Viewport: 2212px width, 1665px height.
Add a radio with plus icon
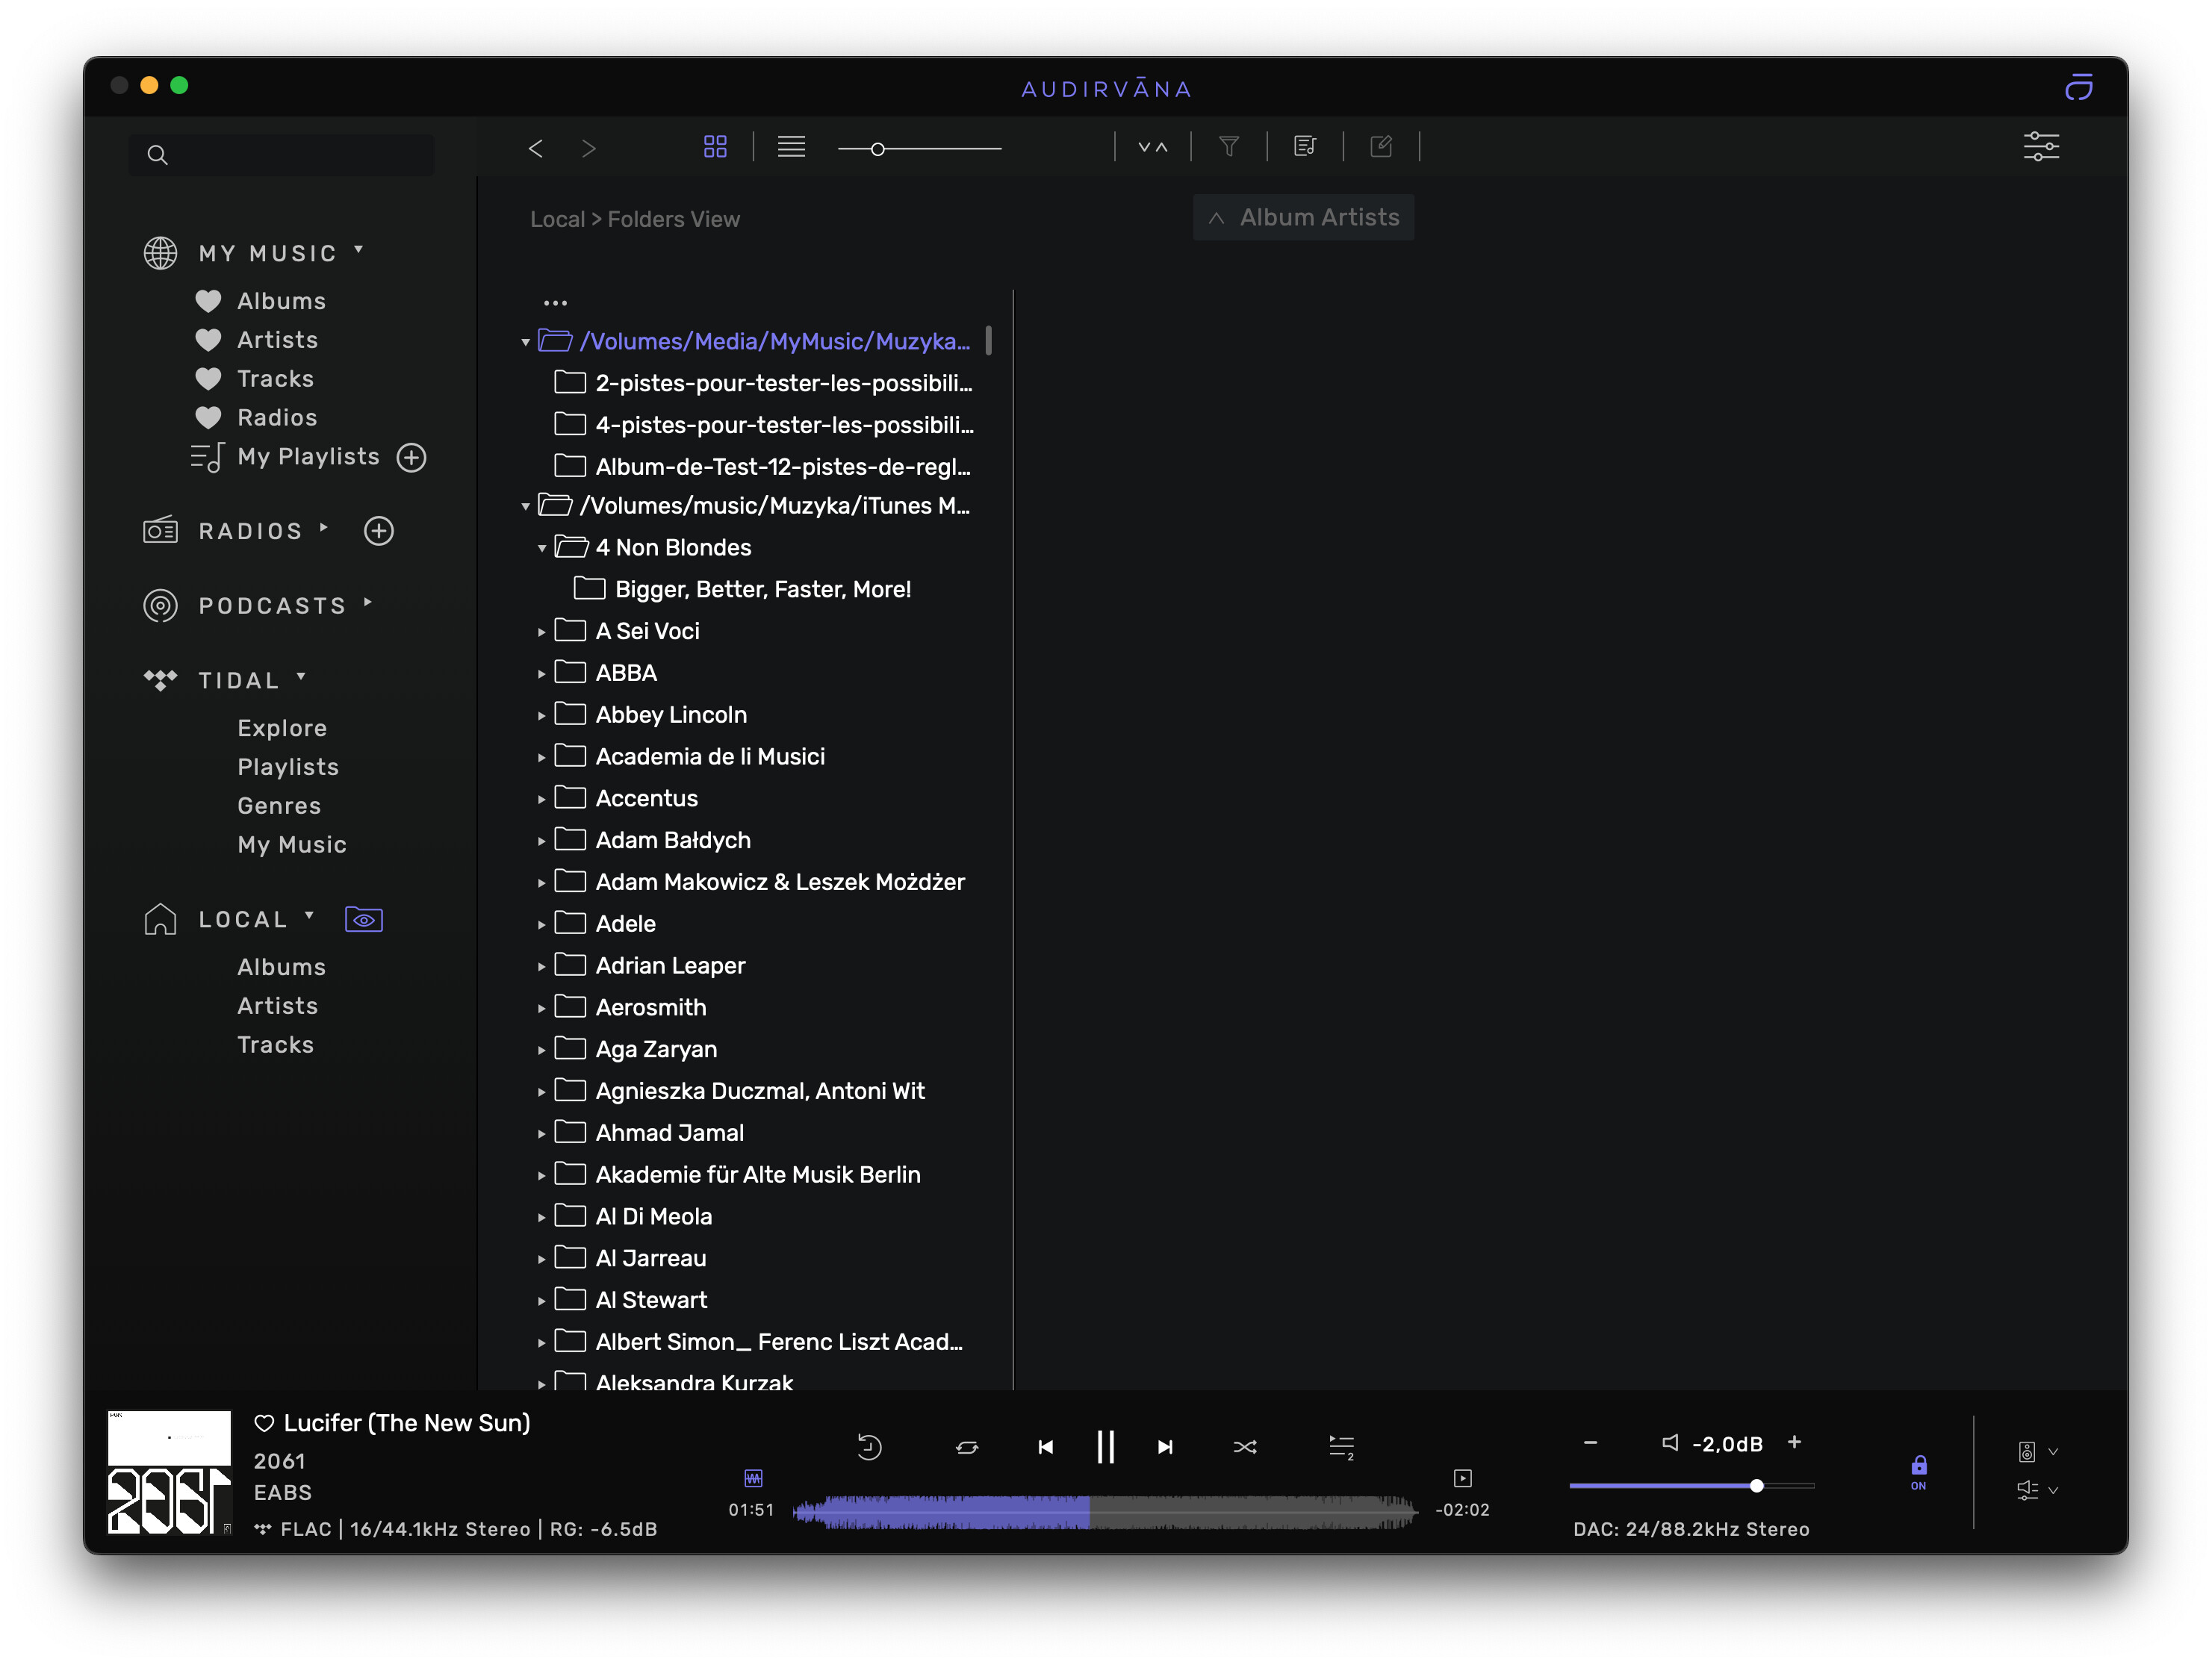(379, 531)
